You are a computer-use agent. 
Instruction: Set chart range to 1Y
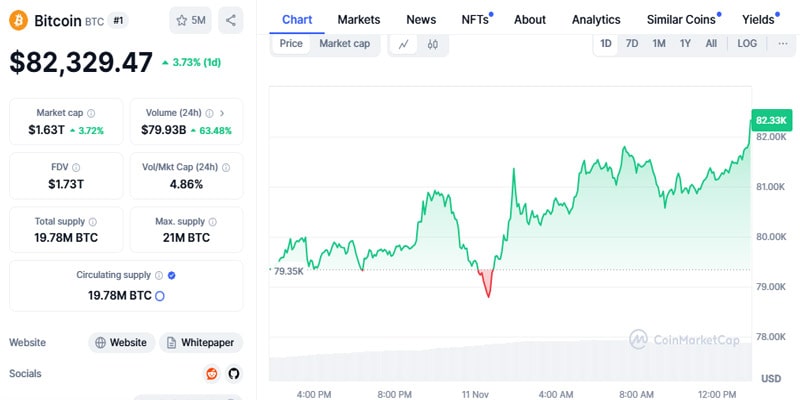tap(685, 44)
